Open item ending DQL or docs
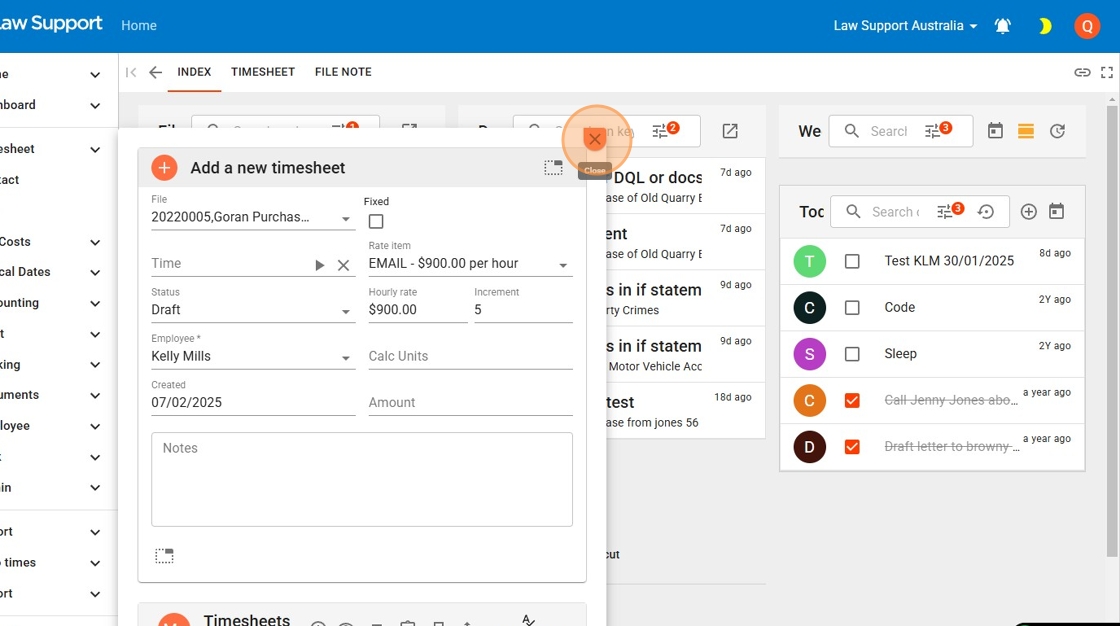Viewport: 1120px width, 626px height. point(686,186)
